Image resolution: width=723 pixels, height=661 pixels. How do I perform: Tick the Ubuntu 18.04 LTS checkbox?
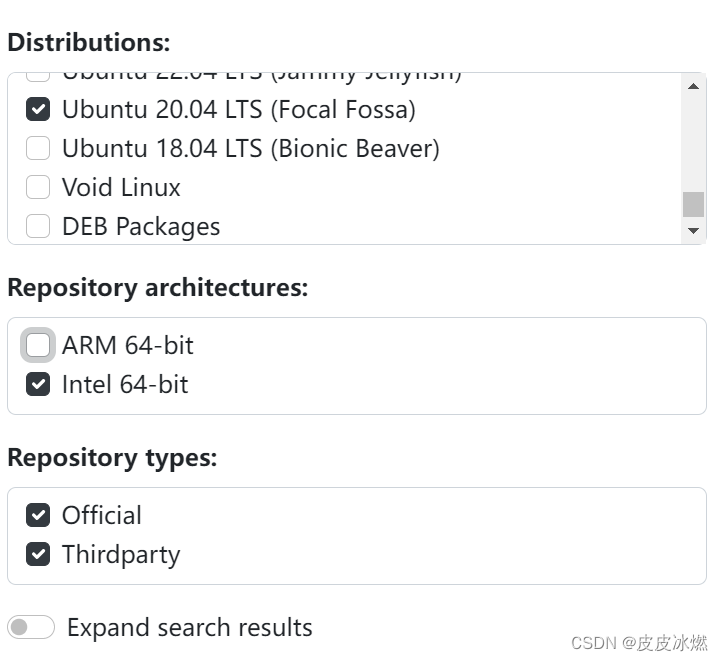coord(38,148)
